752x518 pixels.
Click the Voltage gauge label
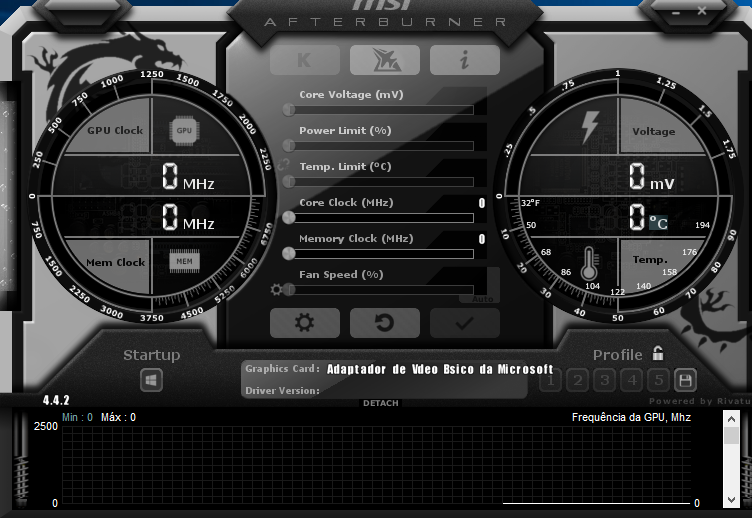point(654,131)
